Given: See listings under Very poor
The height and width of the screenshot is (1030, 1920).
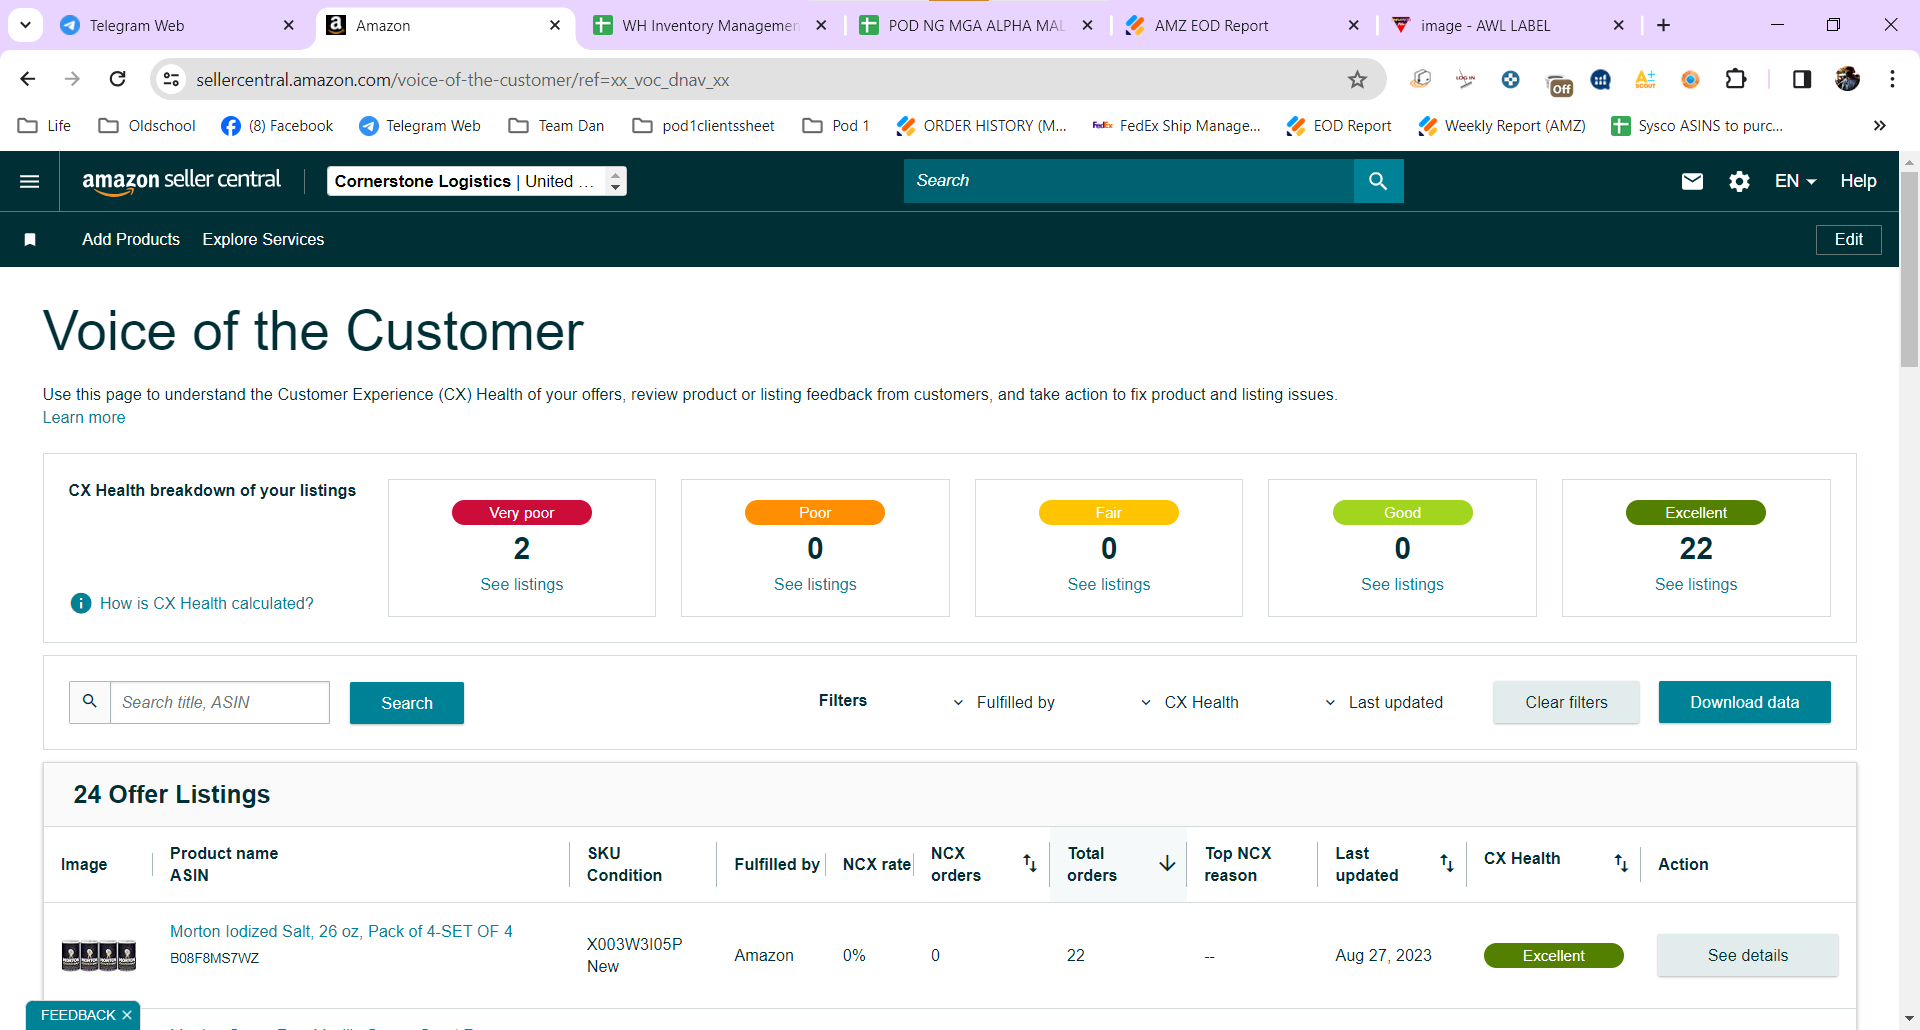Looking at the screenshot, I should pos(521,584).
